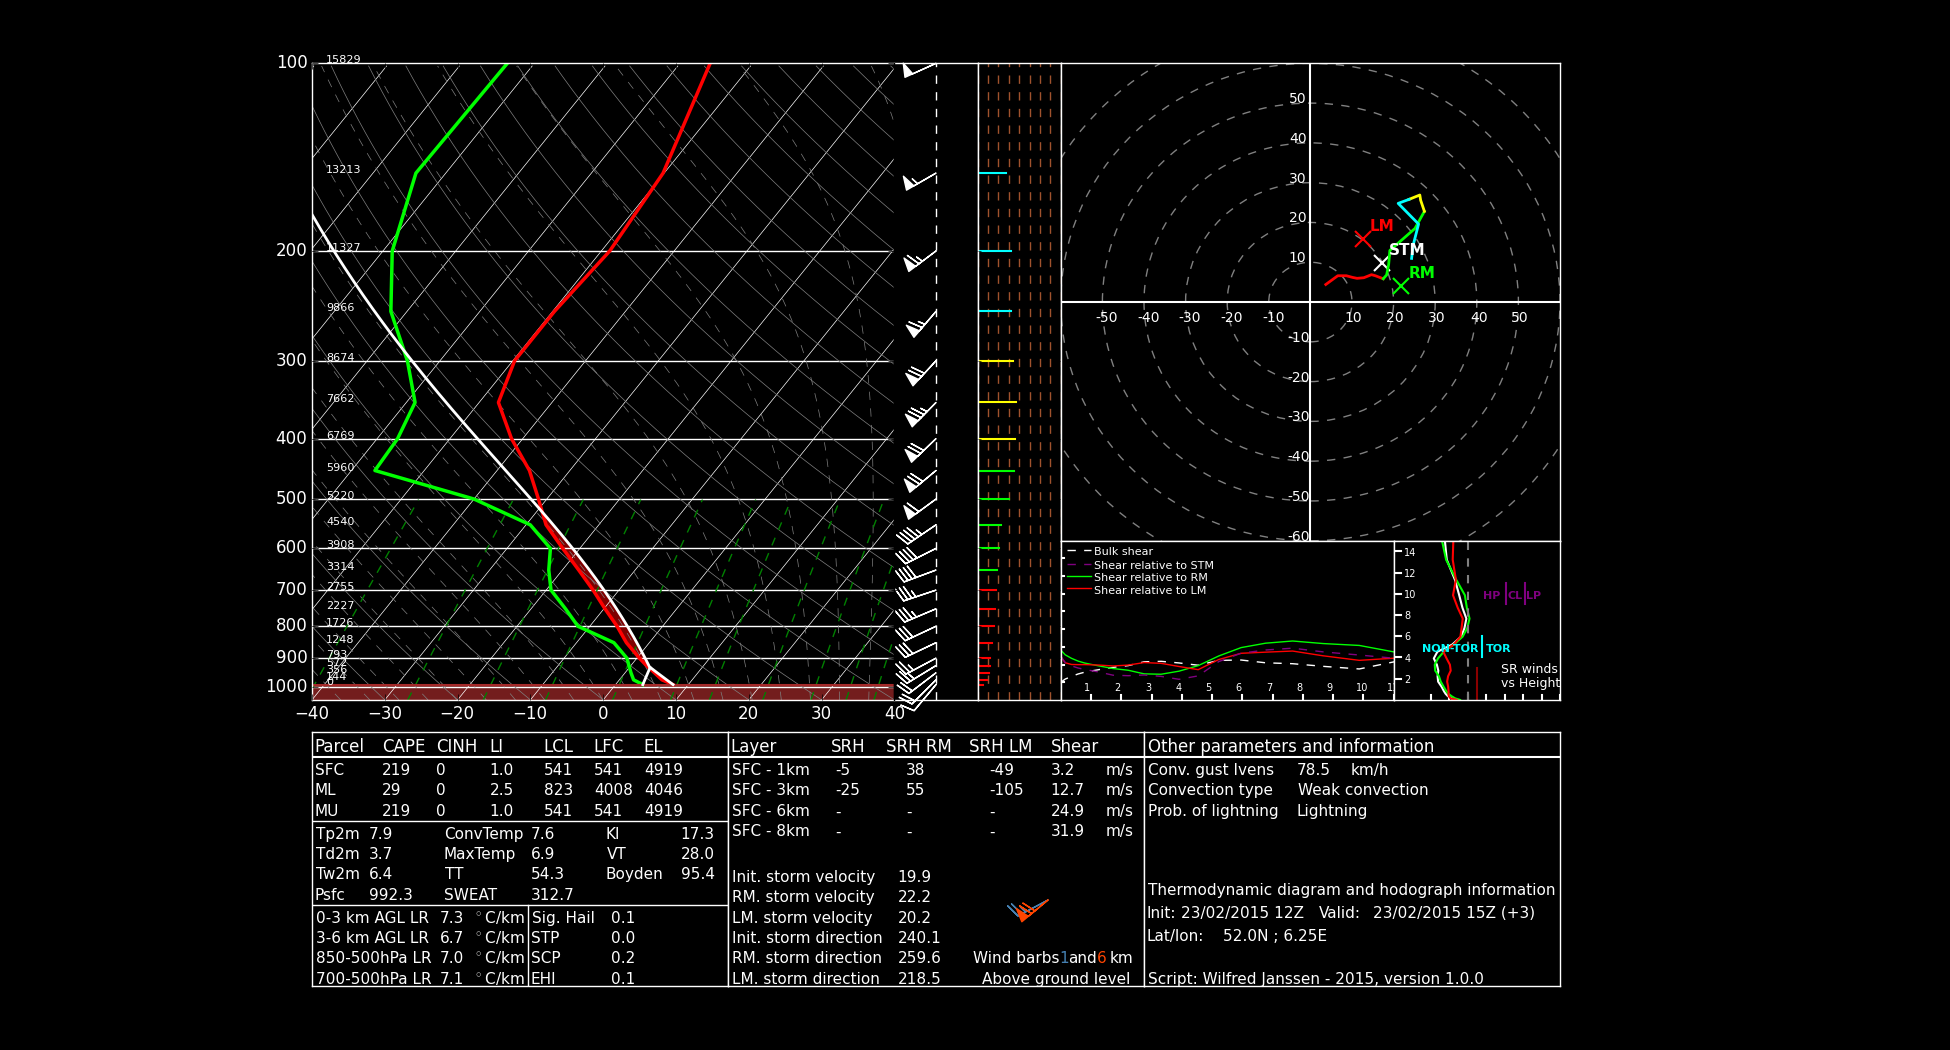Click the wind barb at the 500 hPa level
Screen dimensions: 1950x1050
coord(919,506)
